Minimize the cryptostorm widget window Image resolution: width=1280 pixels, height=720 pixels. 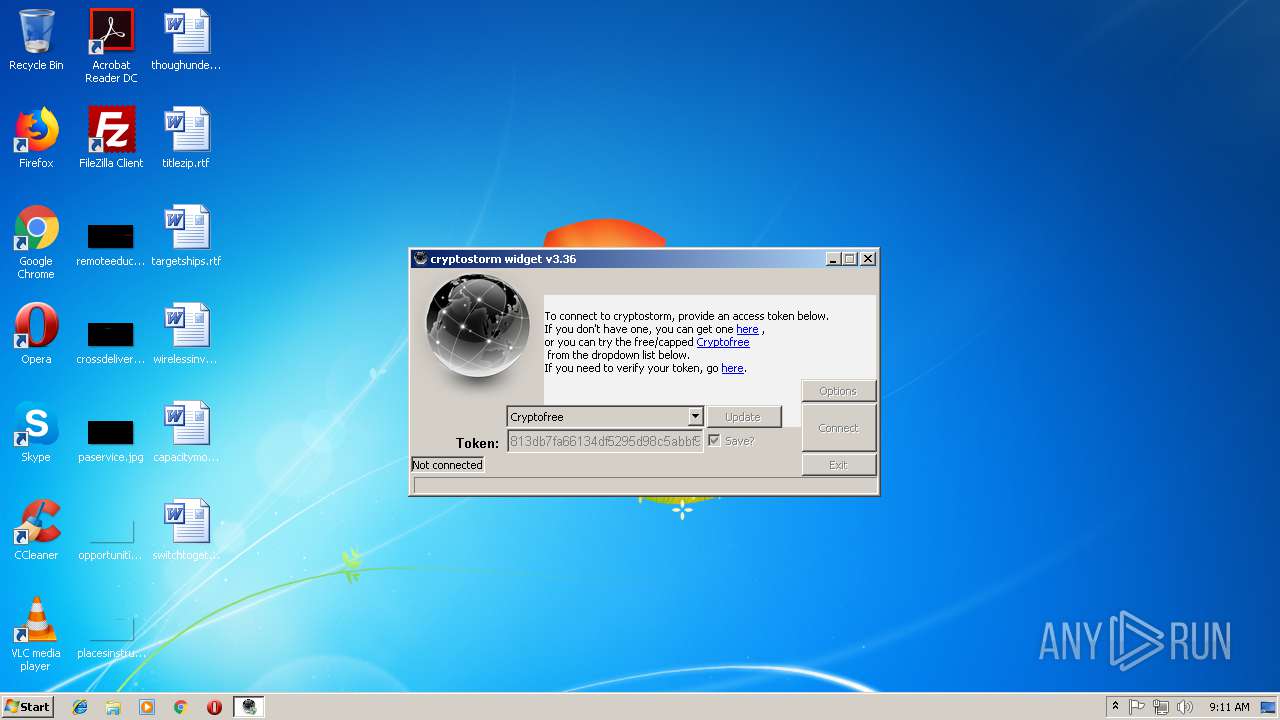833,259
